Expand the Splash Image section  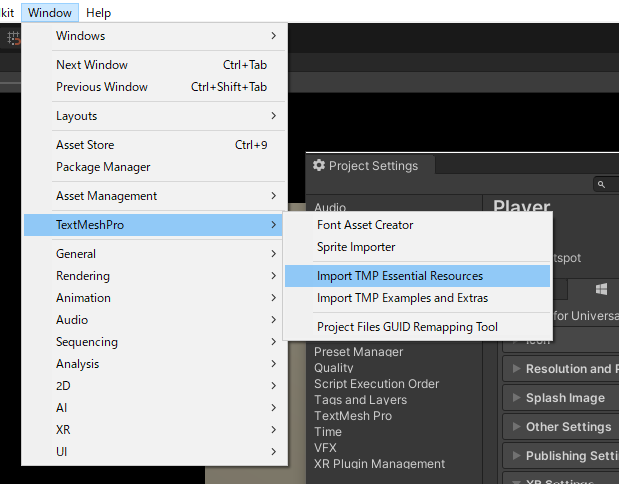pyautogui.click(x=561, y=398)
